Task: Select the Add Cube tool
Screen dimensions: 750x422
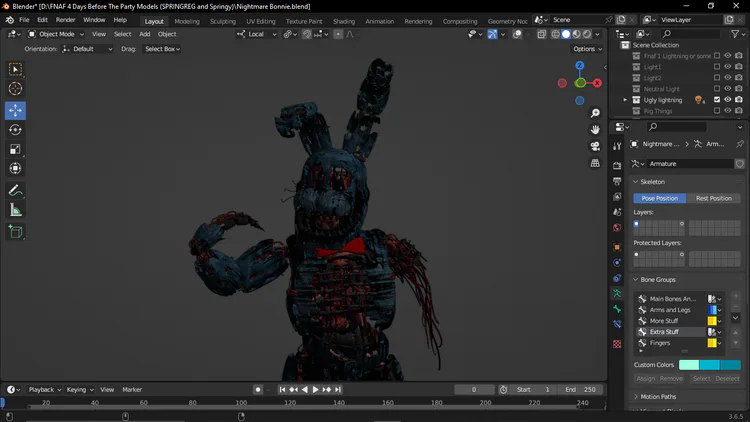Action: point(15,232)
